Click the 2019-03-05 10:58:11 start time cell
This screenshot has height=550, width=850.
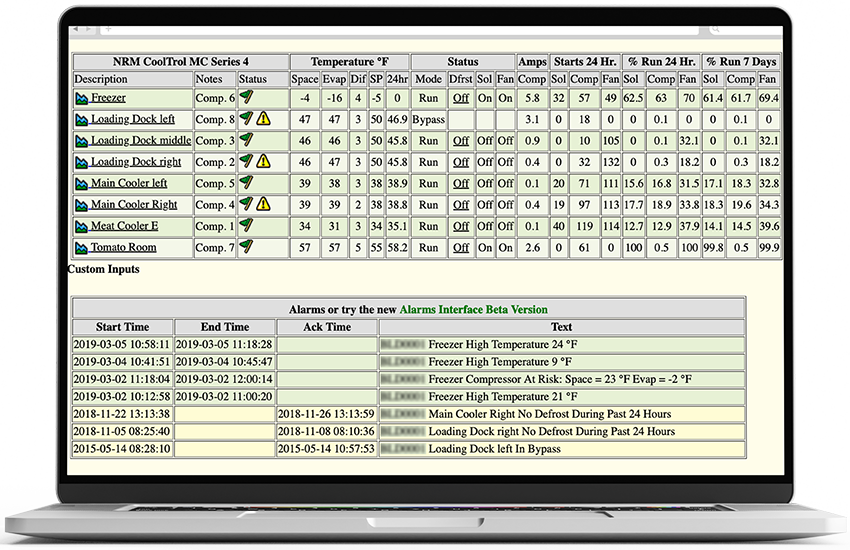click(123, 344)
